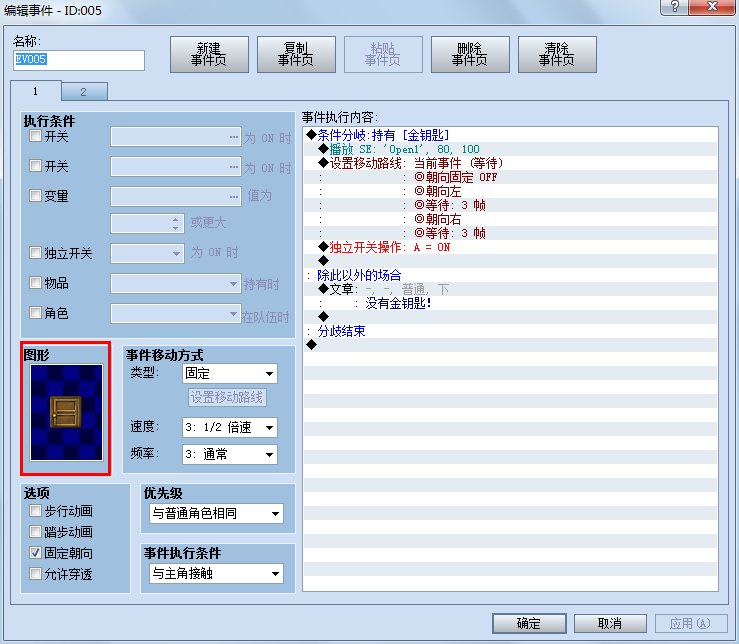Open the 事件执行条件 trigger dropdown
This screenshot has height=644, width=739.
click(216, 574)
